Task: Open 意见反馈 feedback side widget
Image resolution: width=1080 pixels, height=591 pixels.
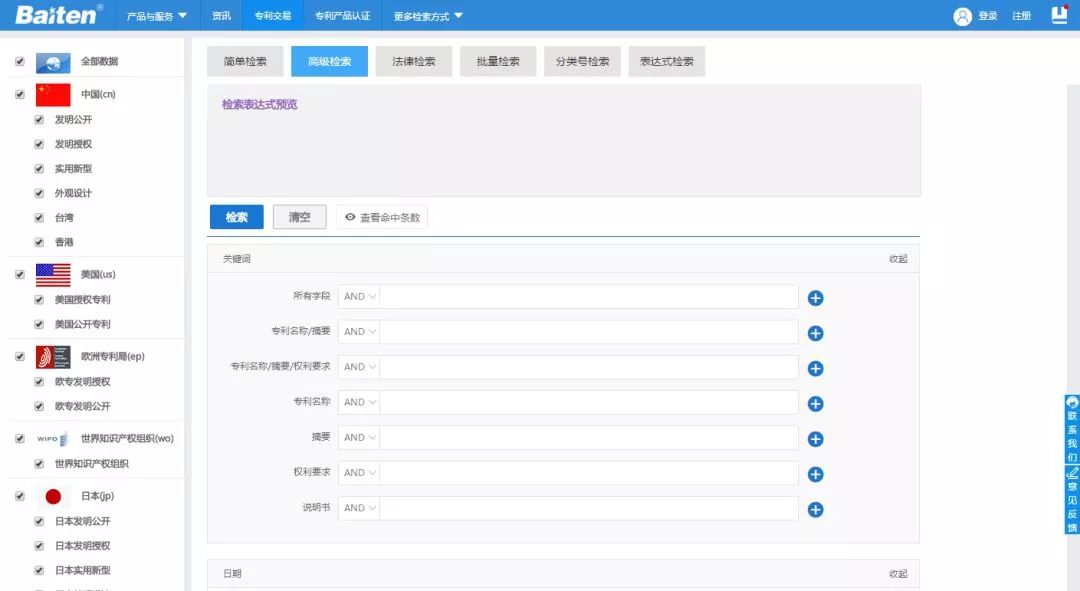Action: pyautogui.click(x=1072, y=499)
